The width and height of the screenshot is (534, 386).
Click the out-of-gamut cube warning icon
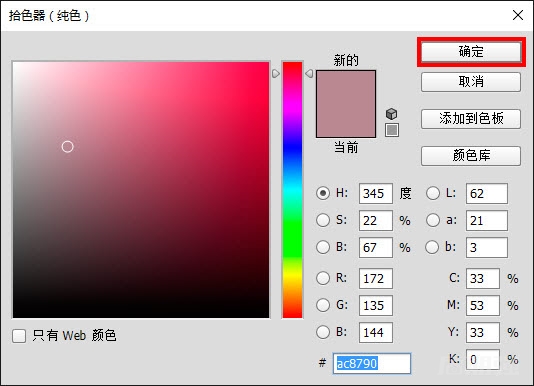392,114
